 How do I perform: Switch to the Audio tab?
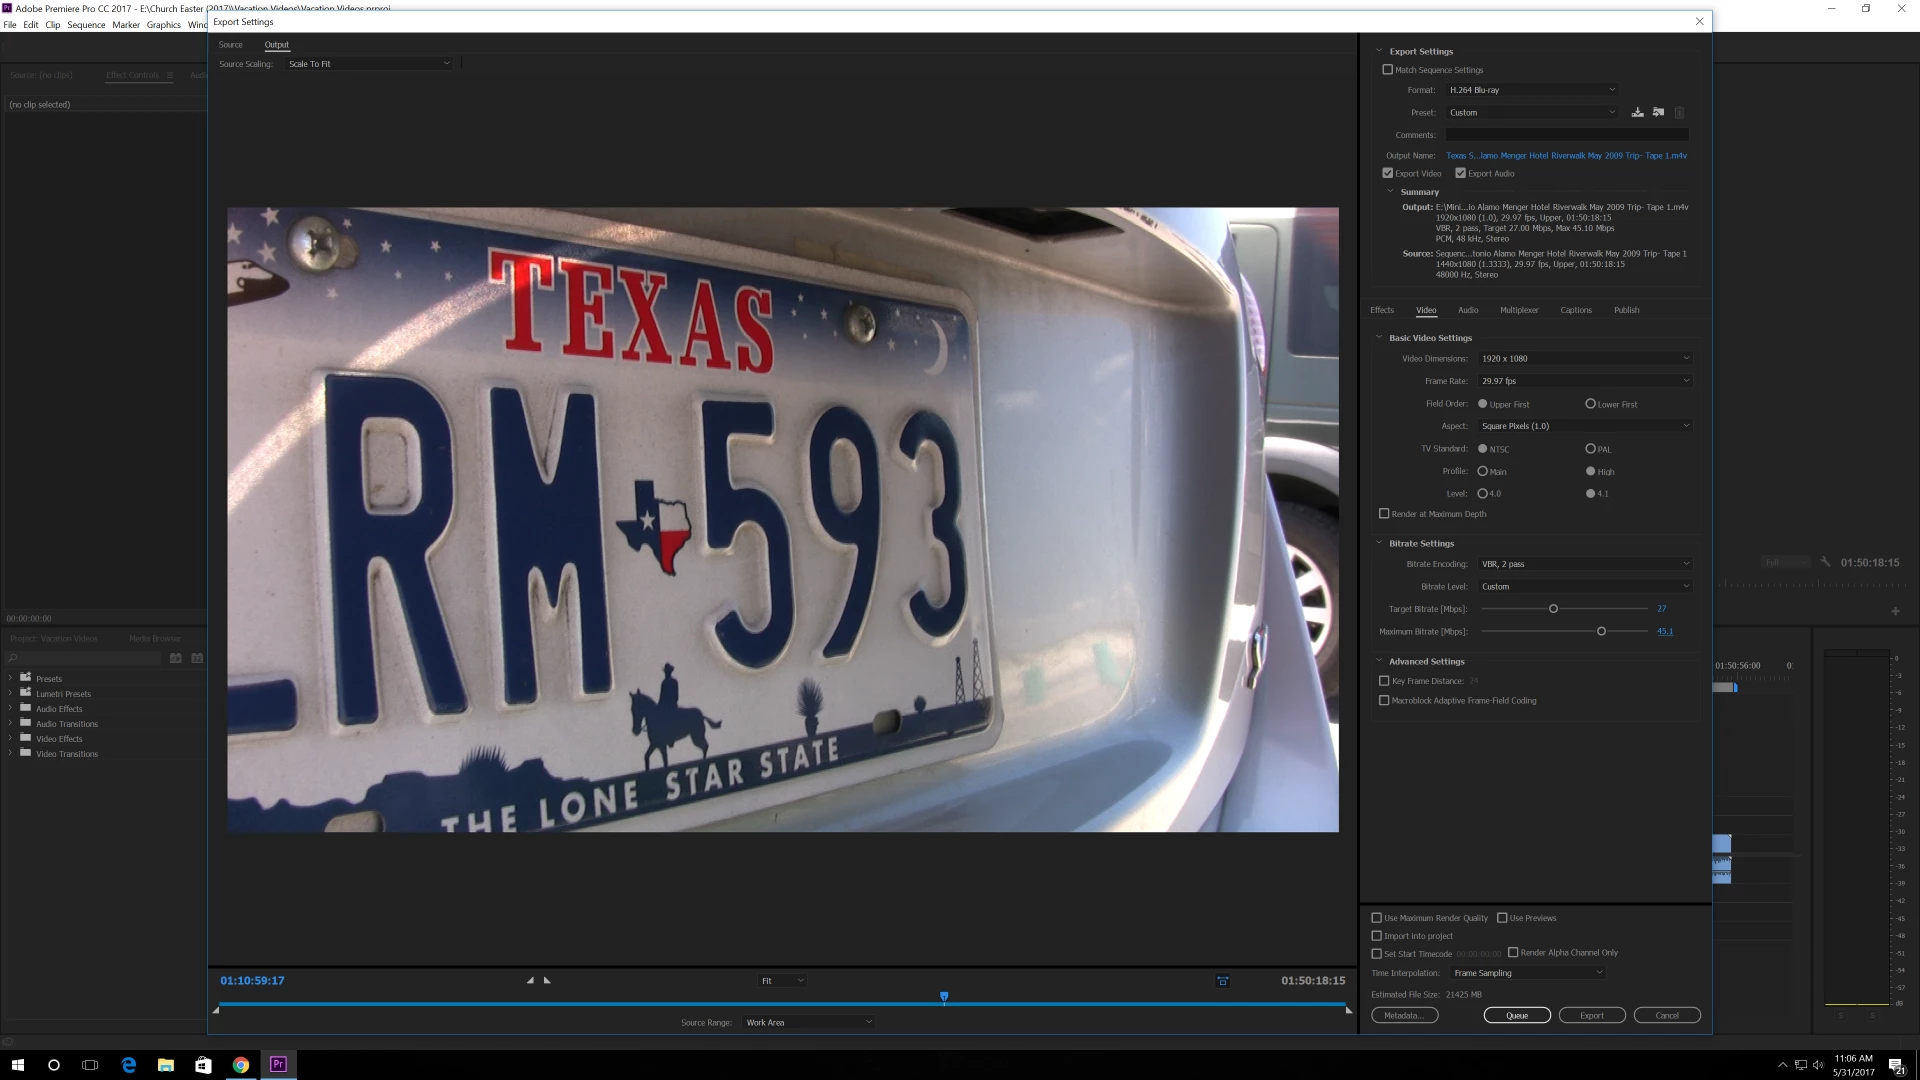coord(1467,310)
